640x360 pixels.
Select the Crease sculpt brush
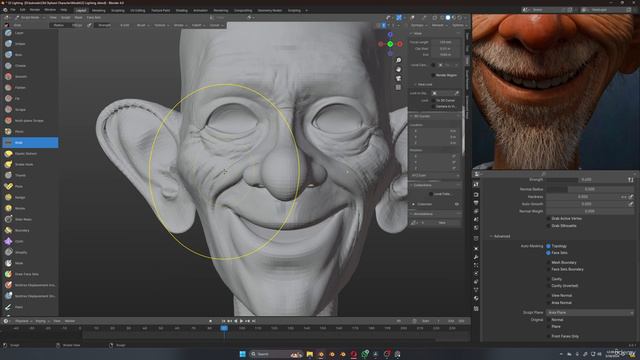(30, 66)
